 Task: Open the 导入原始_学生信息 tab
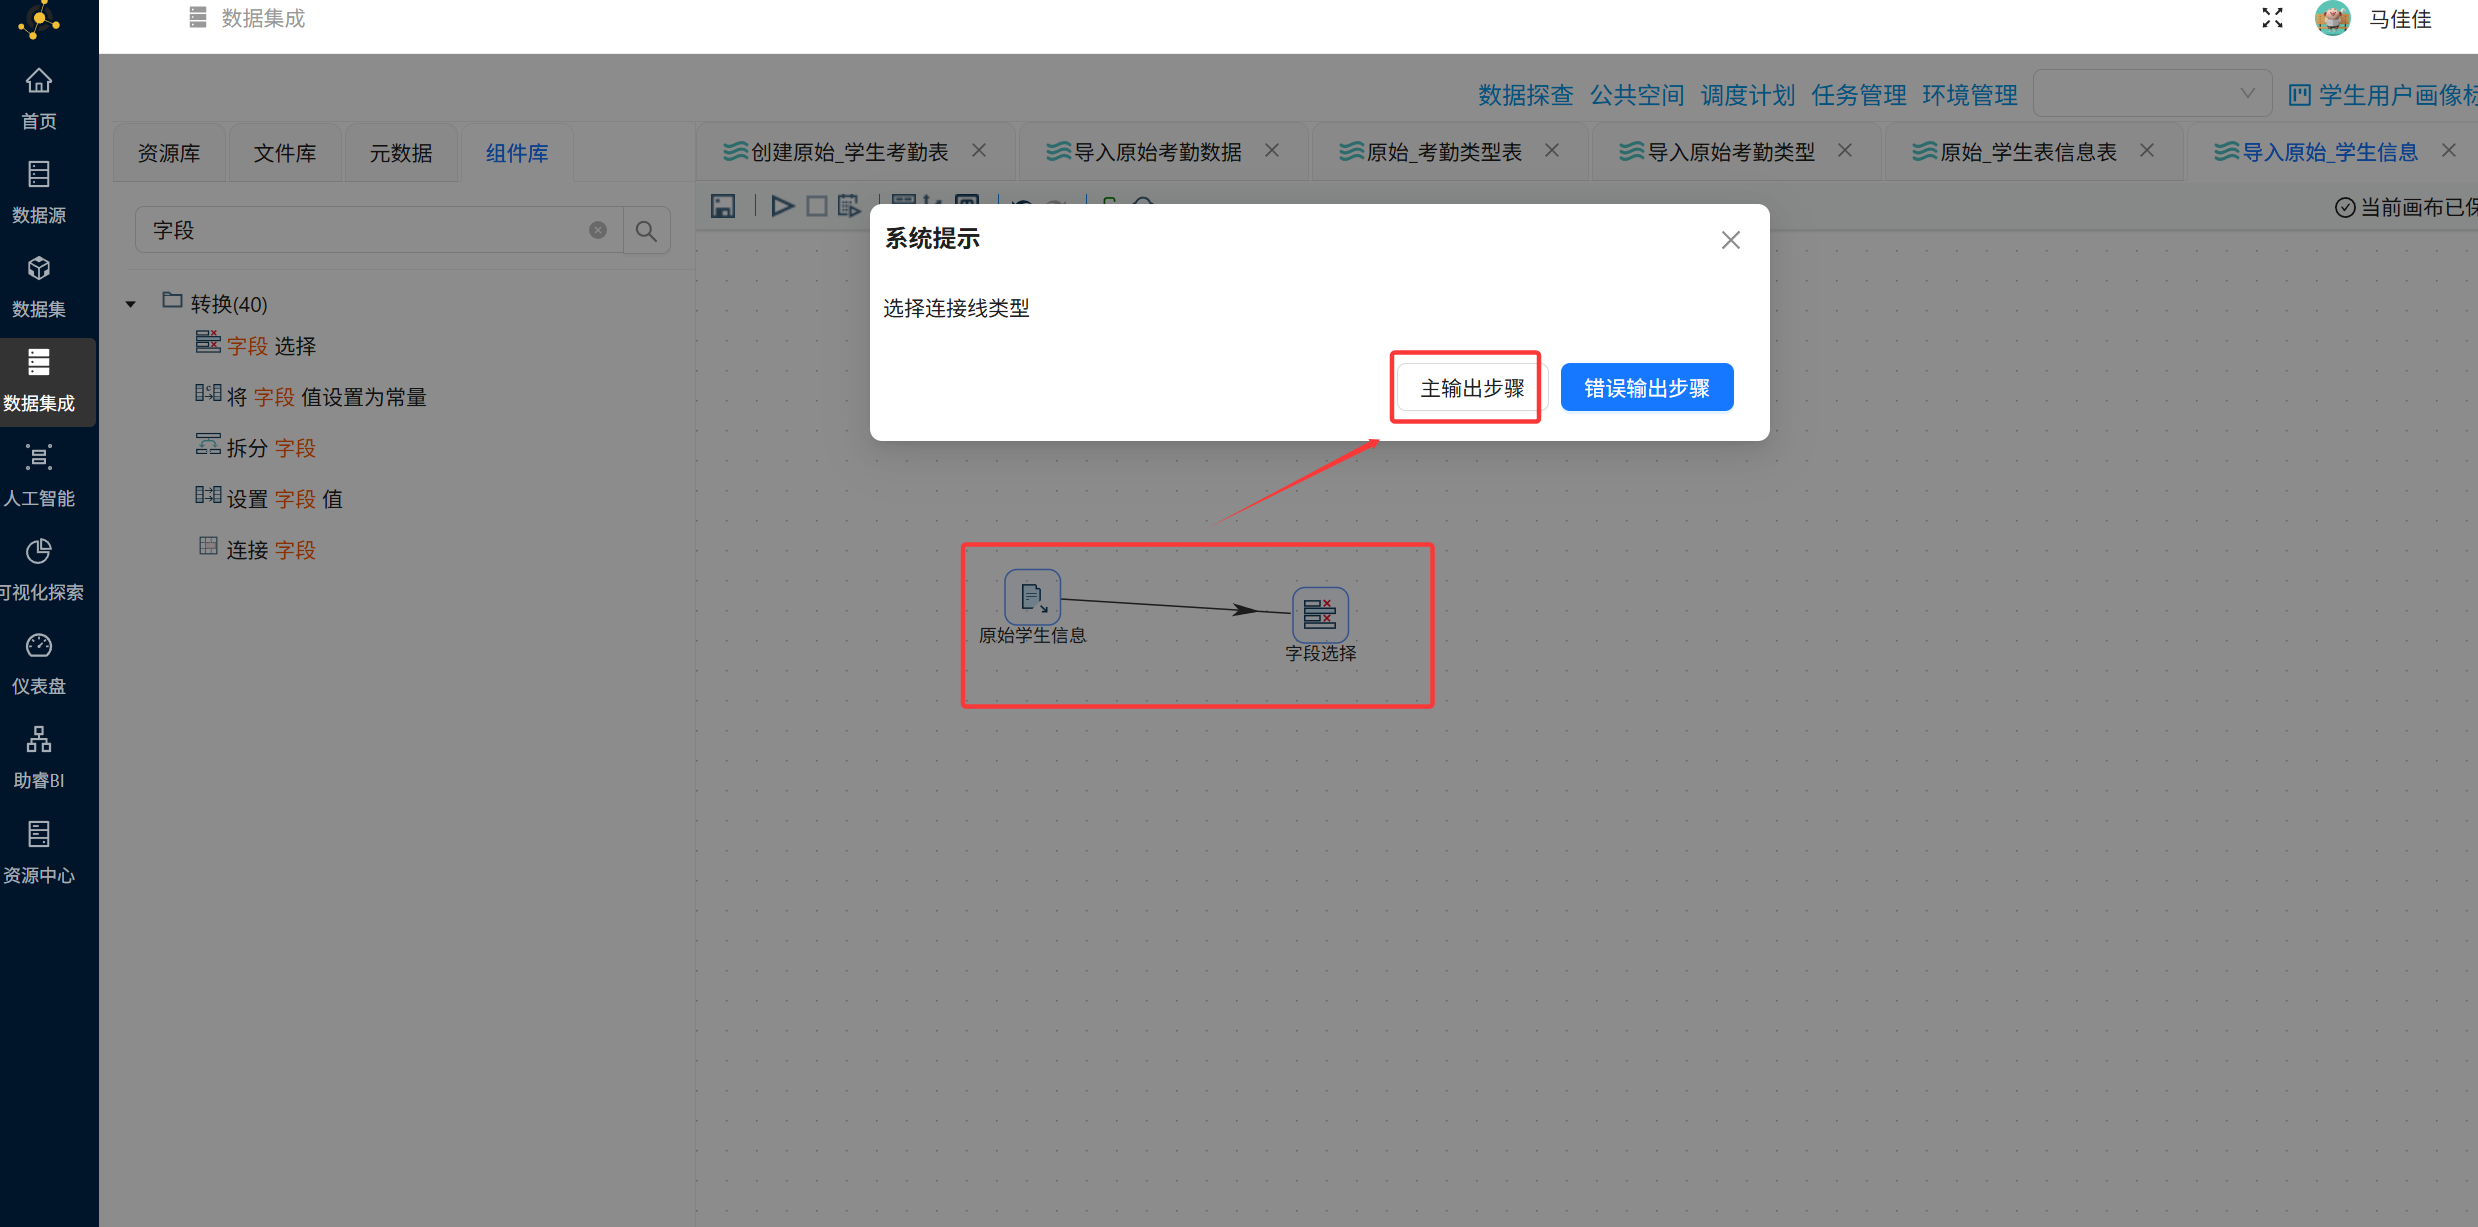[x=2329, y=152]
